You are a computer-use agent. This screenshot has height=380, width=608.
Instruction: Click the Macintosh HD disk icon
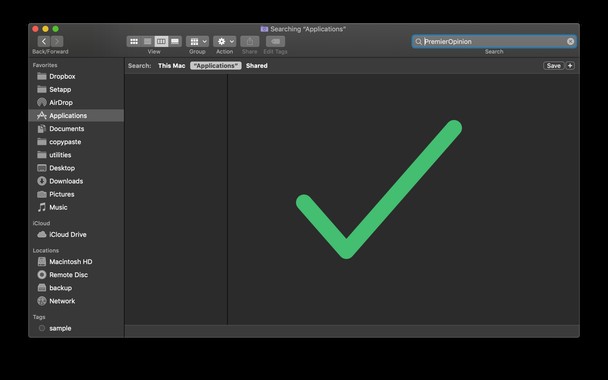(x=42, y=262)
